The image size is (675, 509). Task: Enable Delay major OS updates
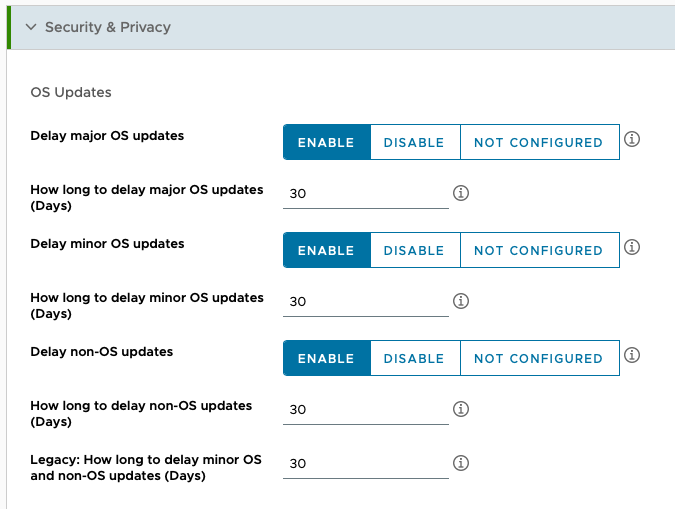326,142
